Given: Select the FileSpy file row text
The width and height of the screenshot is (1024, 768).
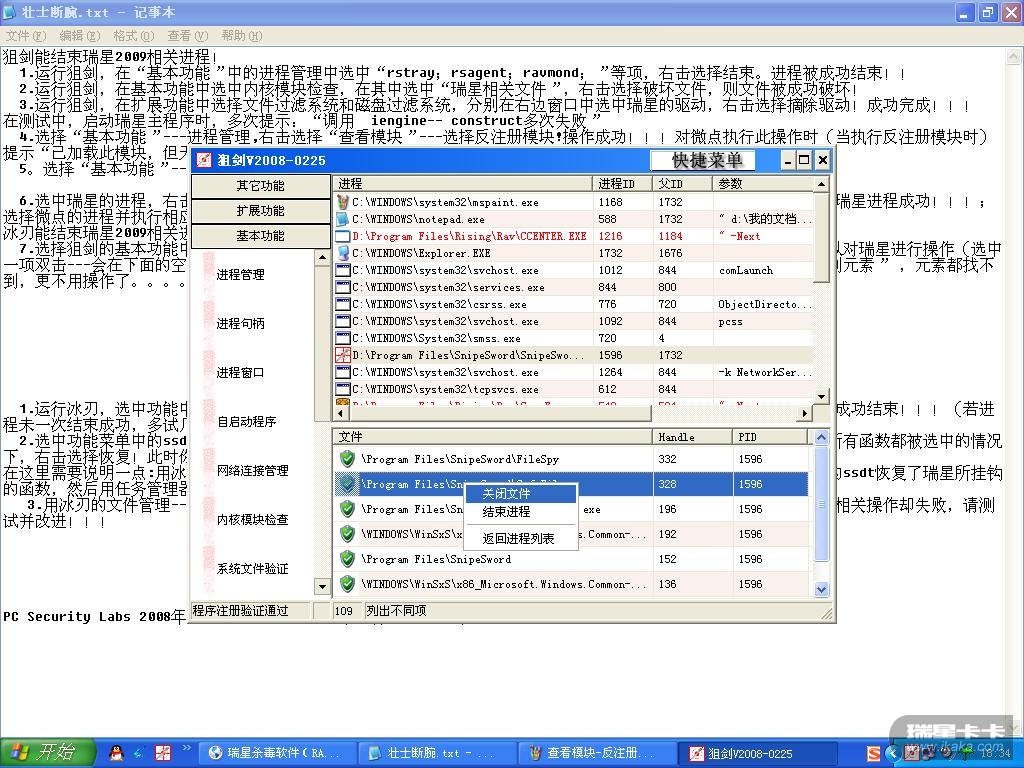Looking at the screenshot, I should point(460,459).
